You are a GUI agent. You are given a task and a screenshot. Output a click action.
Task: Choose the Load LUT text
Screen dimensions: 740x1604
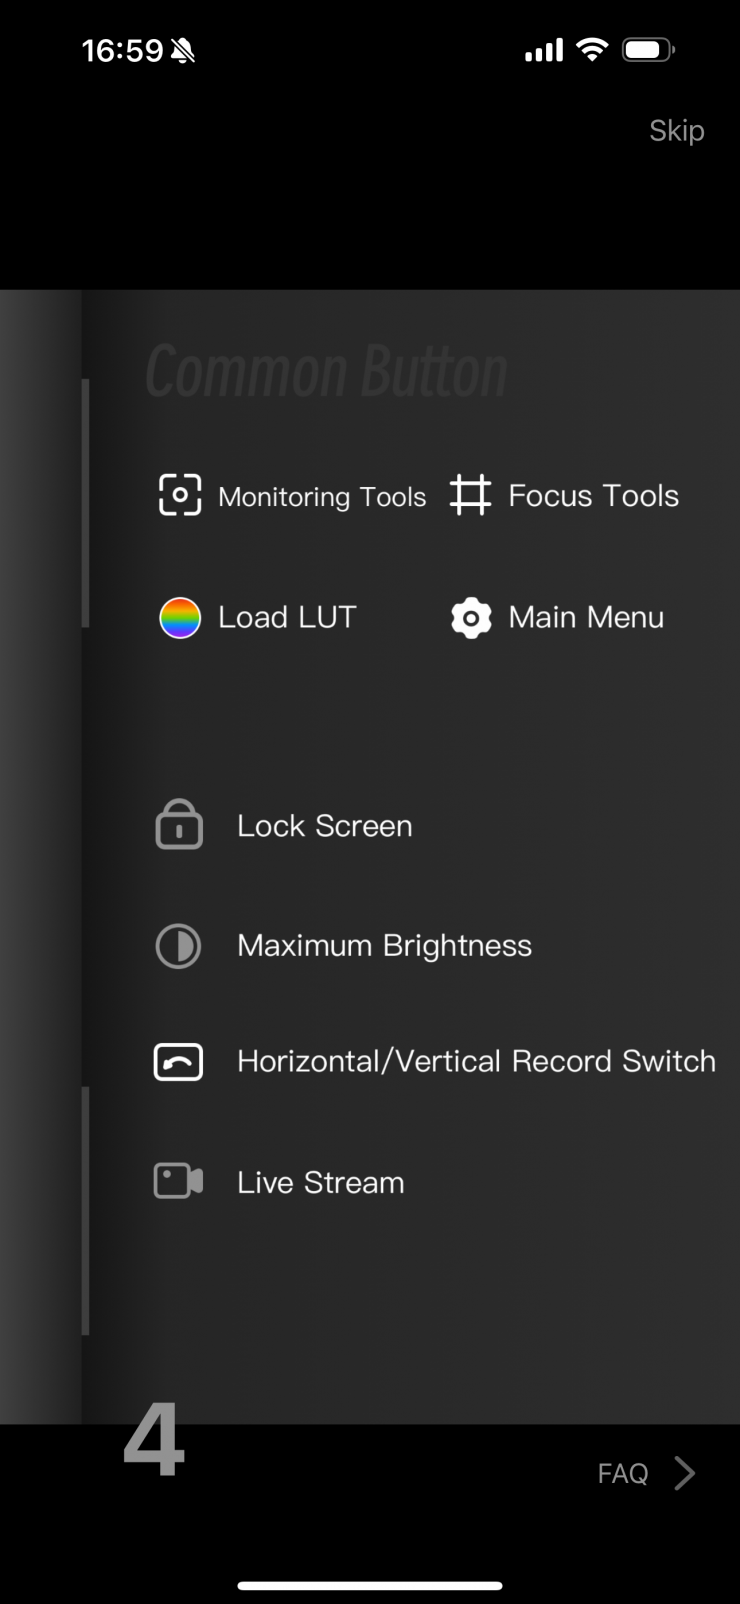click(x=287, y=618)
